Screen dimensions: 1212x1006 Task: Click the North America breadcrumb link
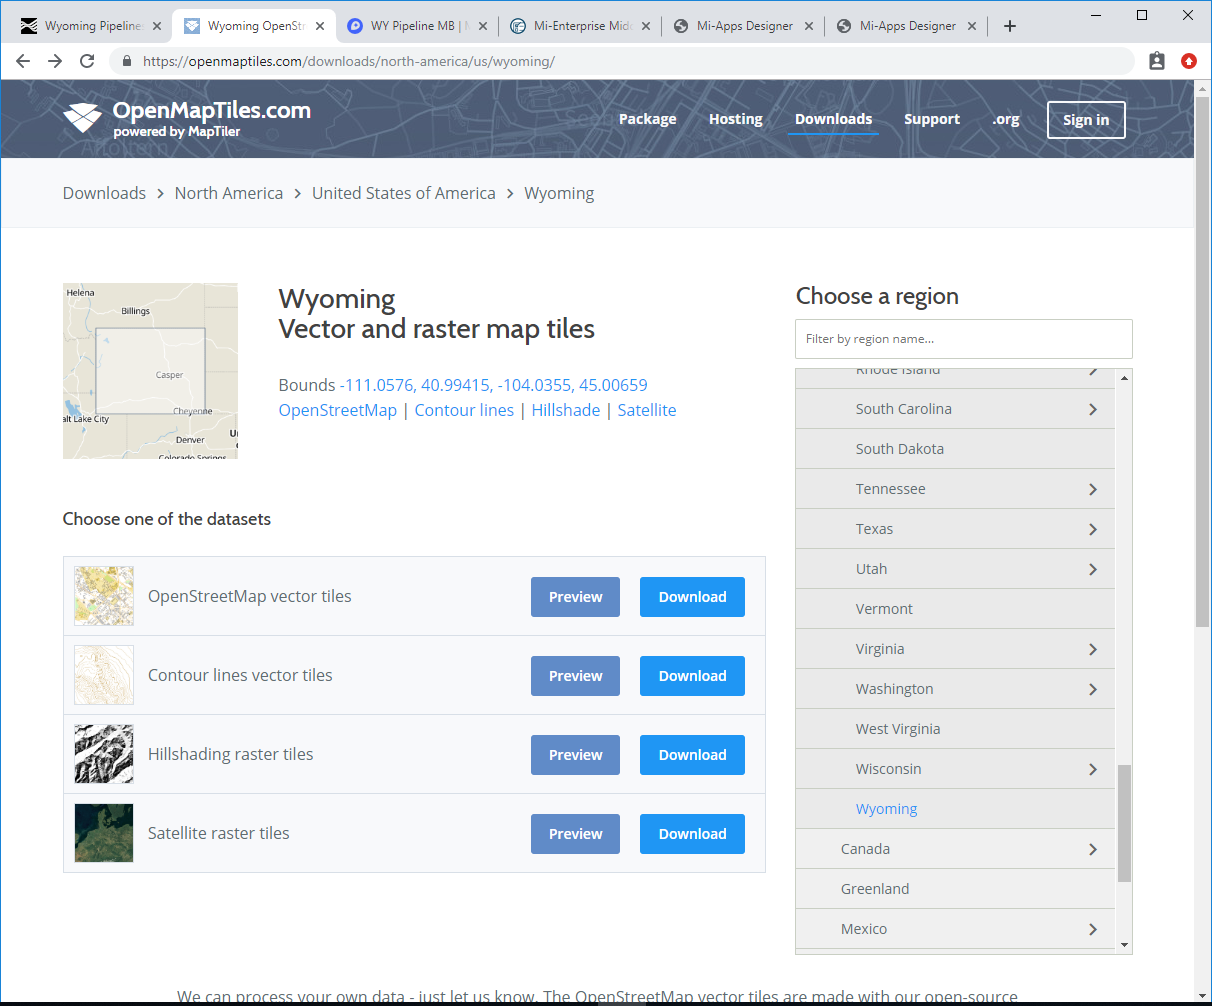(x=229, y=193)
